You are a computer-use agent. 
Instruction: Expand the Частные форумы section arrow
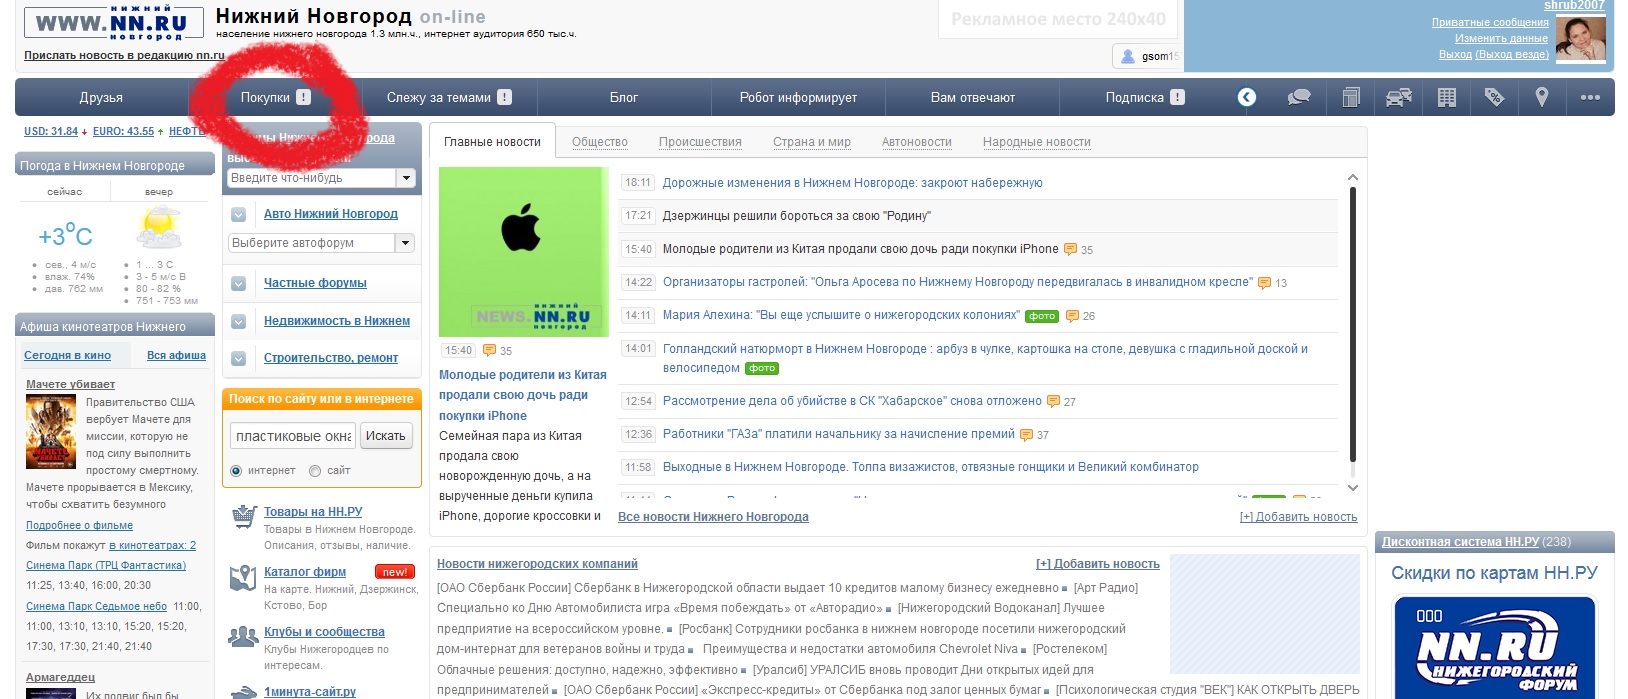(x=238, y=283)
